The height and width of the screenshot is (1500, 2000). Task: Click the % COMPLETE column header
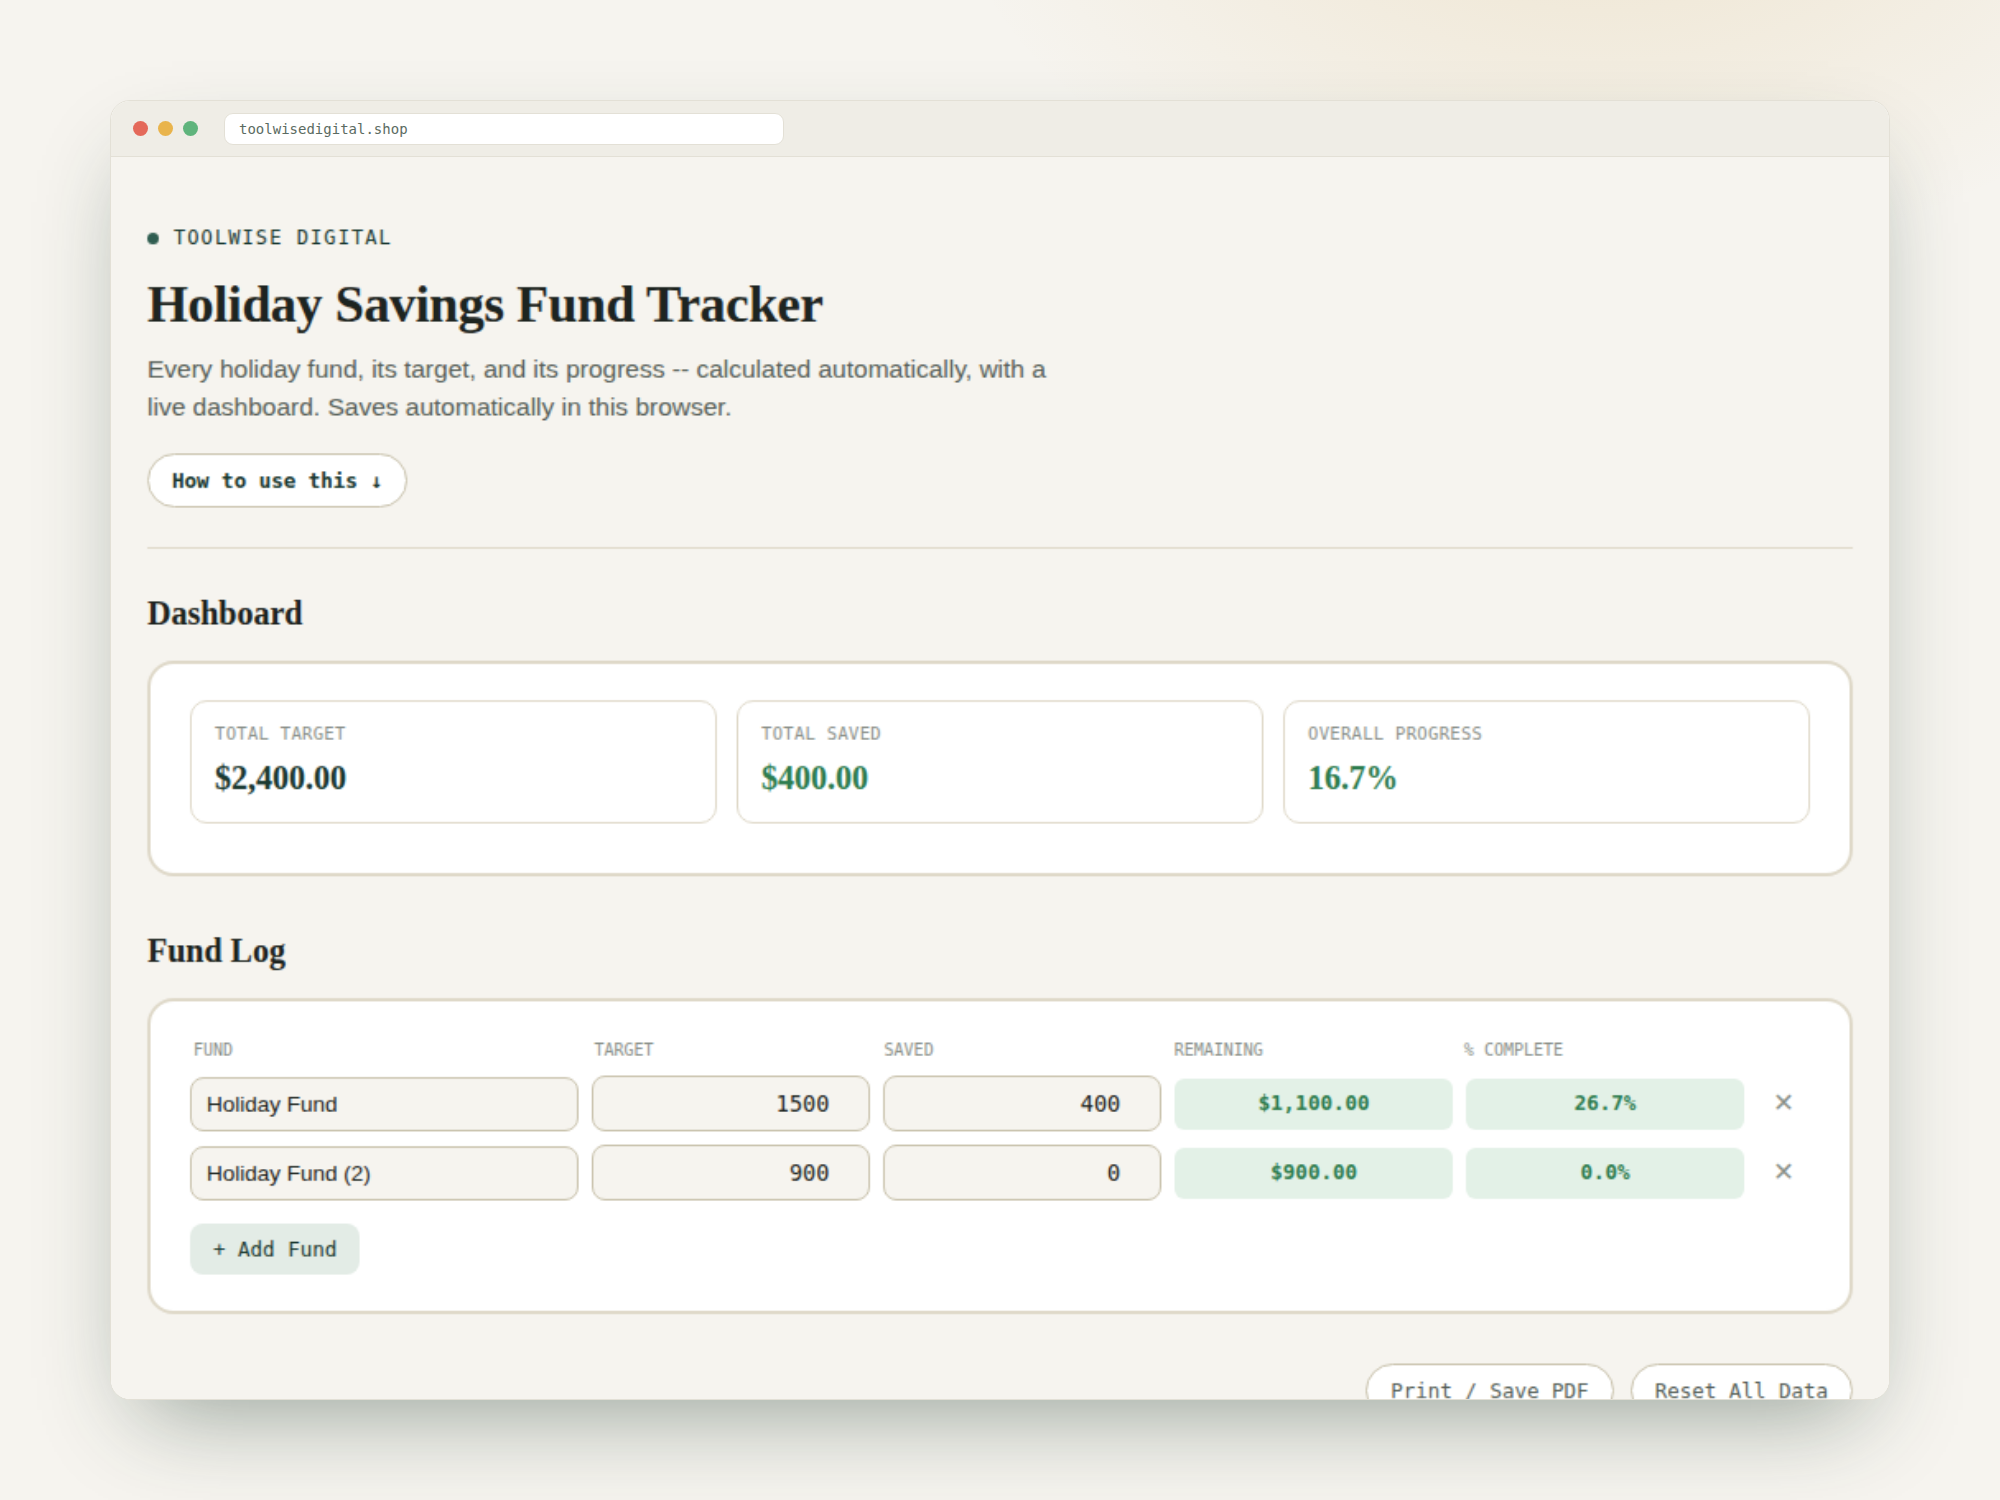coord(1513,1049)
